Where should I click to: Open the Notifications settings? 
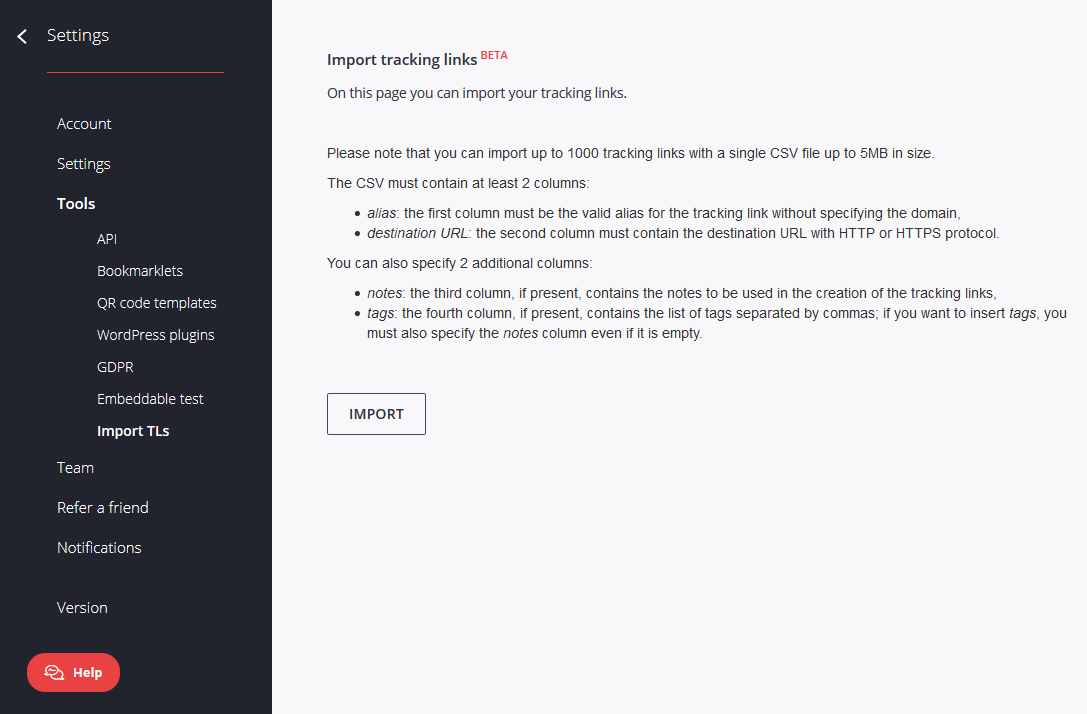tap(99, 548)
